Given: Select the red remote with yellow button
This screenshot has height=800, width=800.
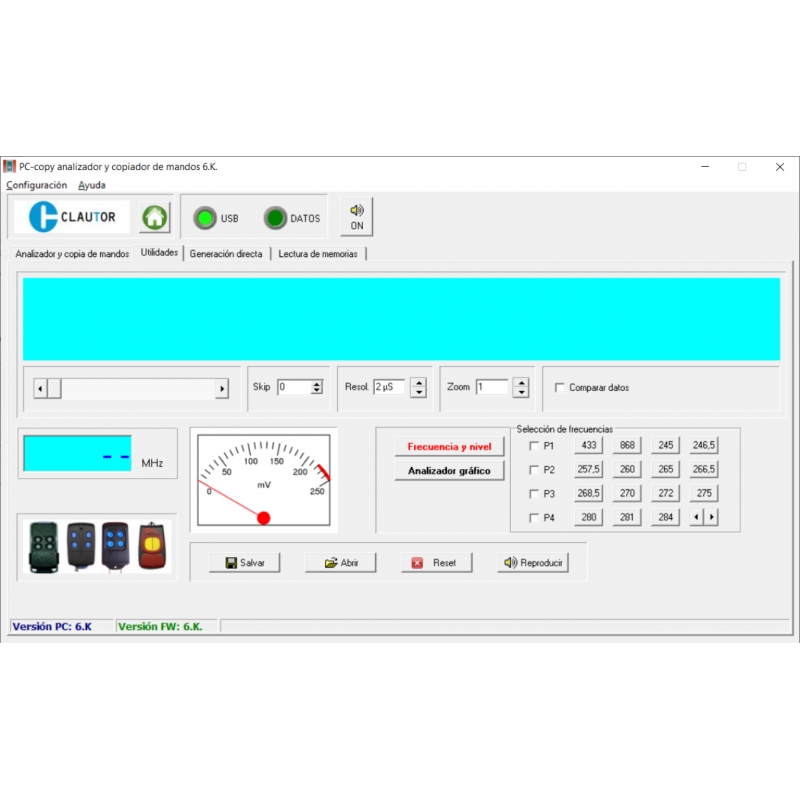Looking at the screenshot, I should click(152, 545).
